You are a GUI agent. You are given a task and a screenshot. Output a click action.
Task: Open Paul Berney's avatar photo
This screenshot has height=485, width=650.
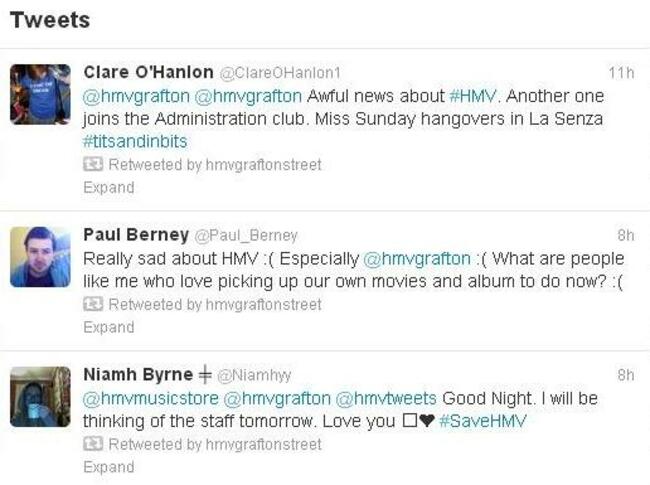[40, 257]
